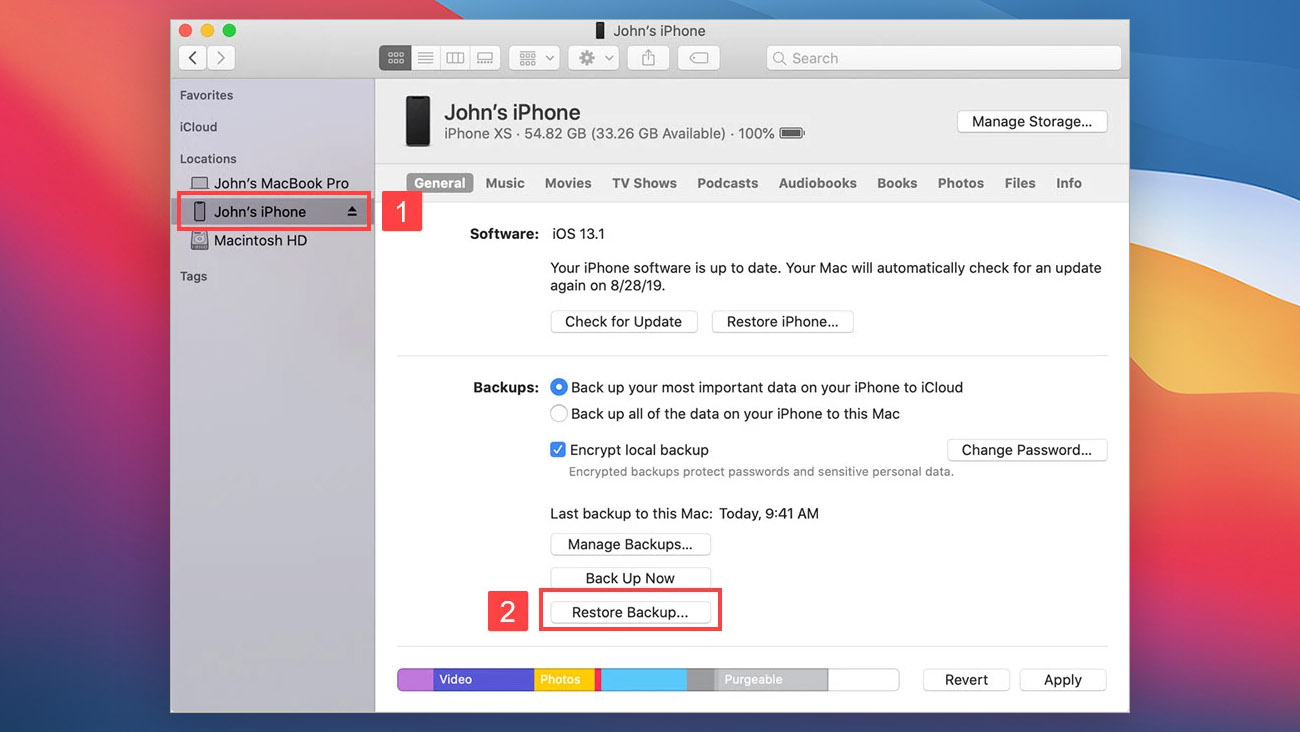
Task: Click Check for Update button
Action: pyautogui.click(x=623, y=321)
